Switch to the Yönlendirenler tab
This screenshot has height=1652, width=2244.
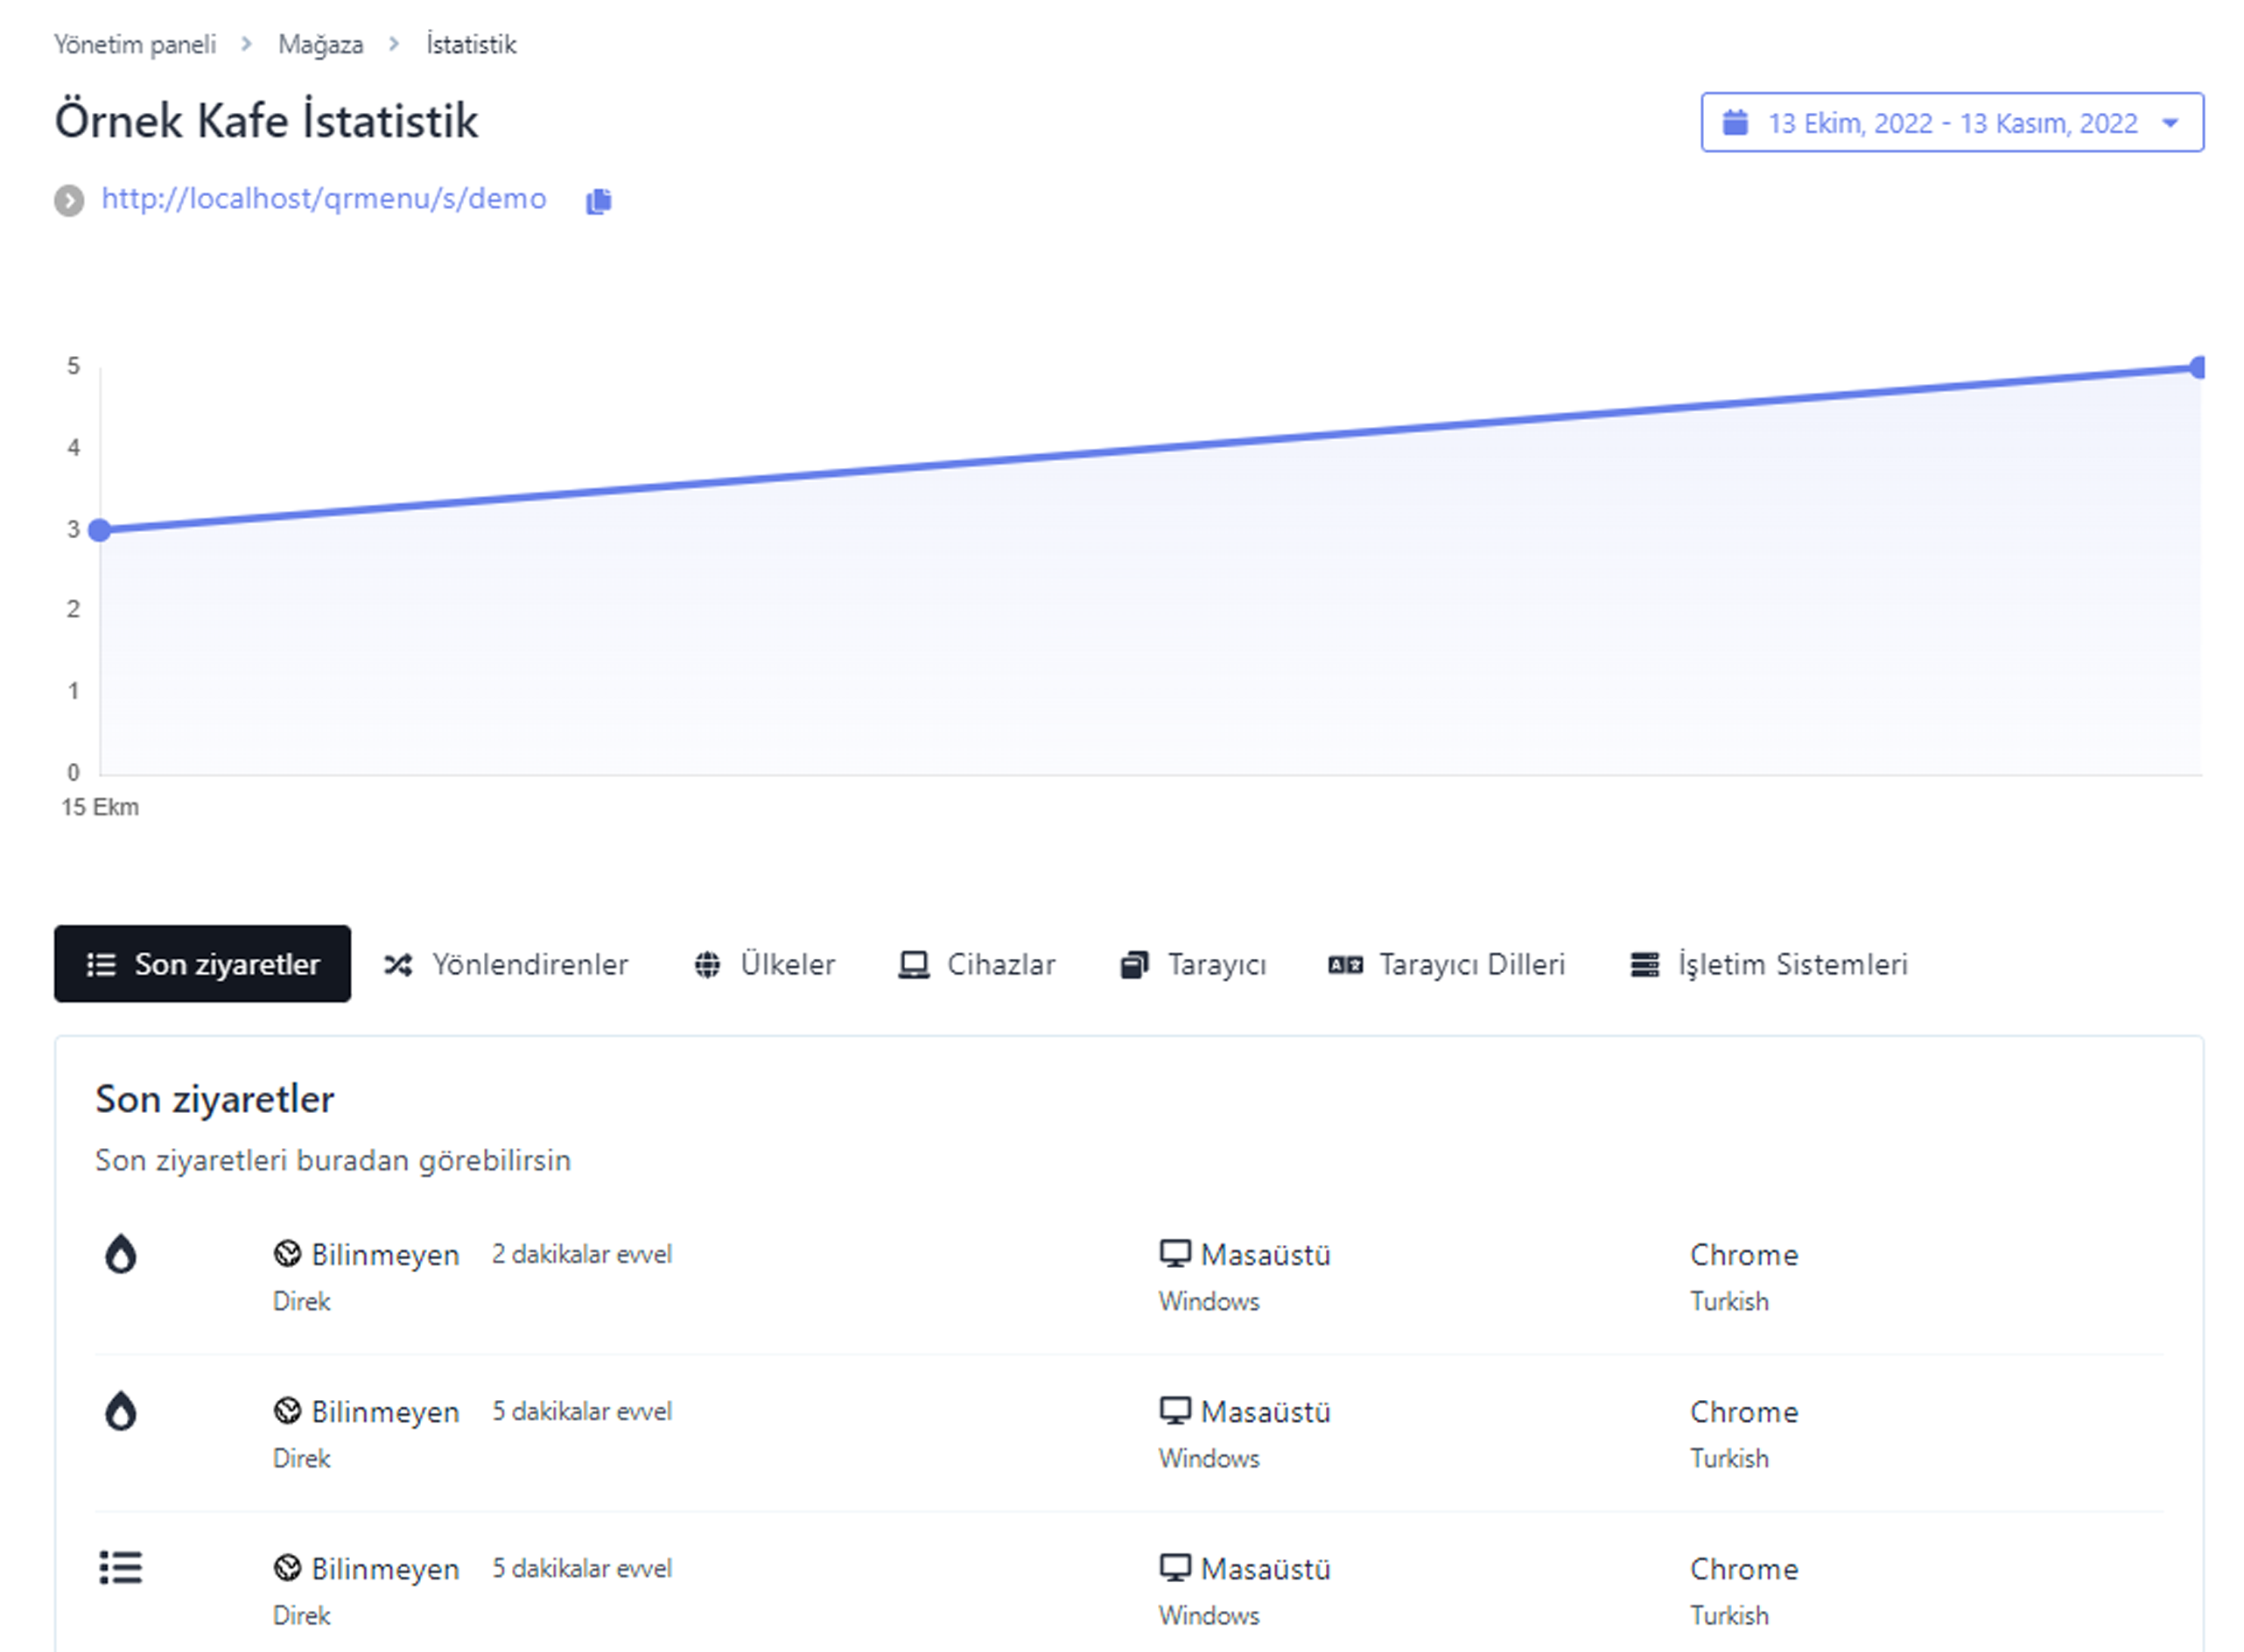[506, 964]
